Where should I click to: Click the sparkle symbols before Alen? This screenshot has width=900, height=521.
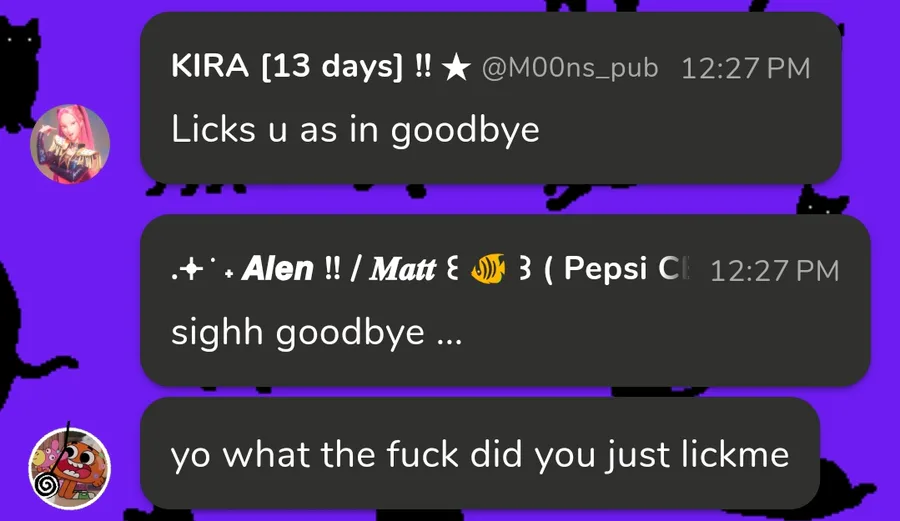coord(202,269)
